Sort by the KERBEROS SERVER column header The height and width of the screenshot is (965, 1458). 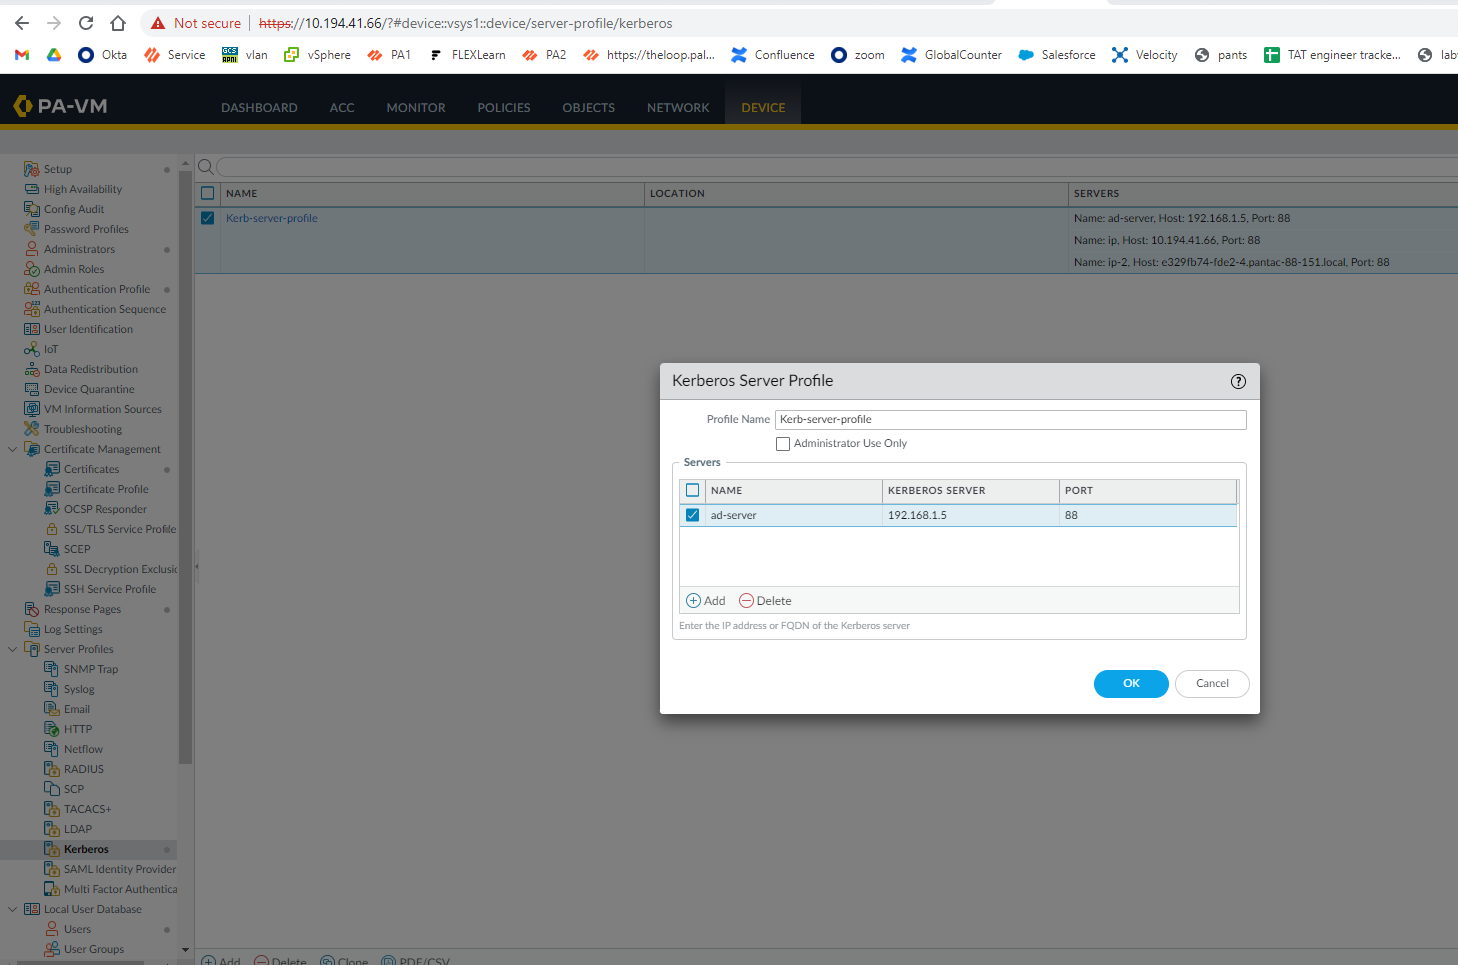(970, 490)
